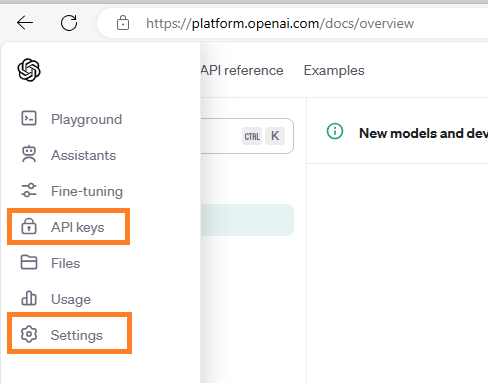View site info via padlock icon
Image resolution: width=488 pixels, height=383 pixels.
pos(123,23)
